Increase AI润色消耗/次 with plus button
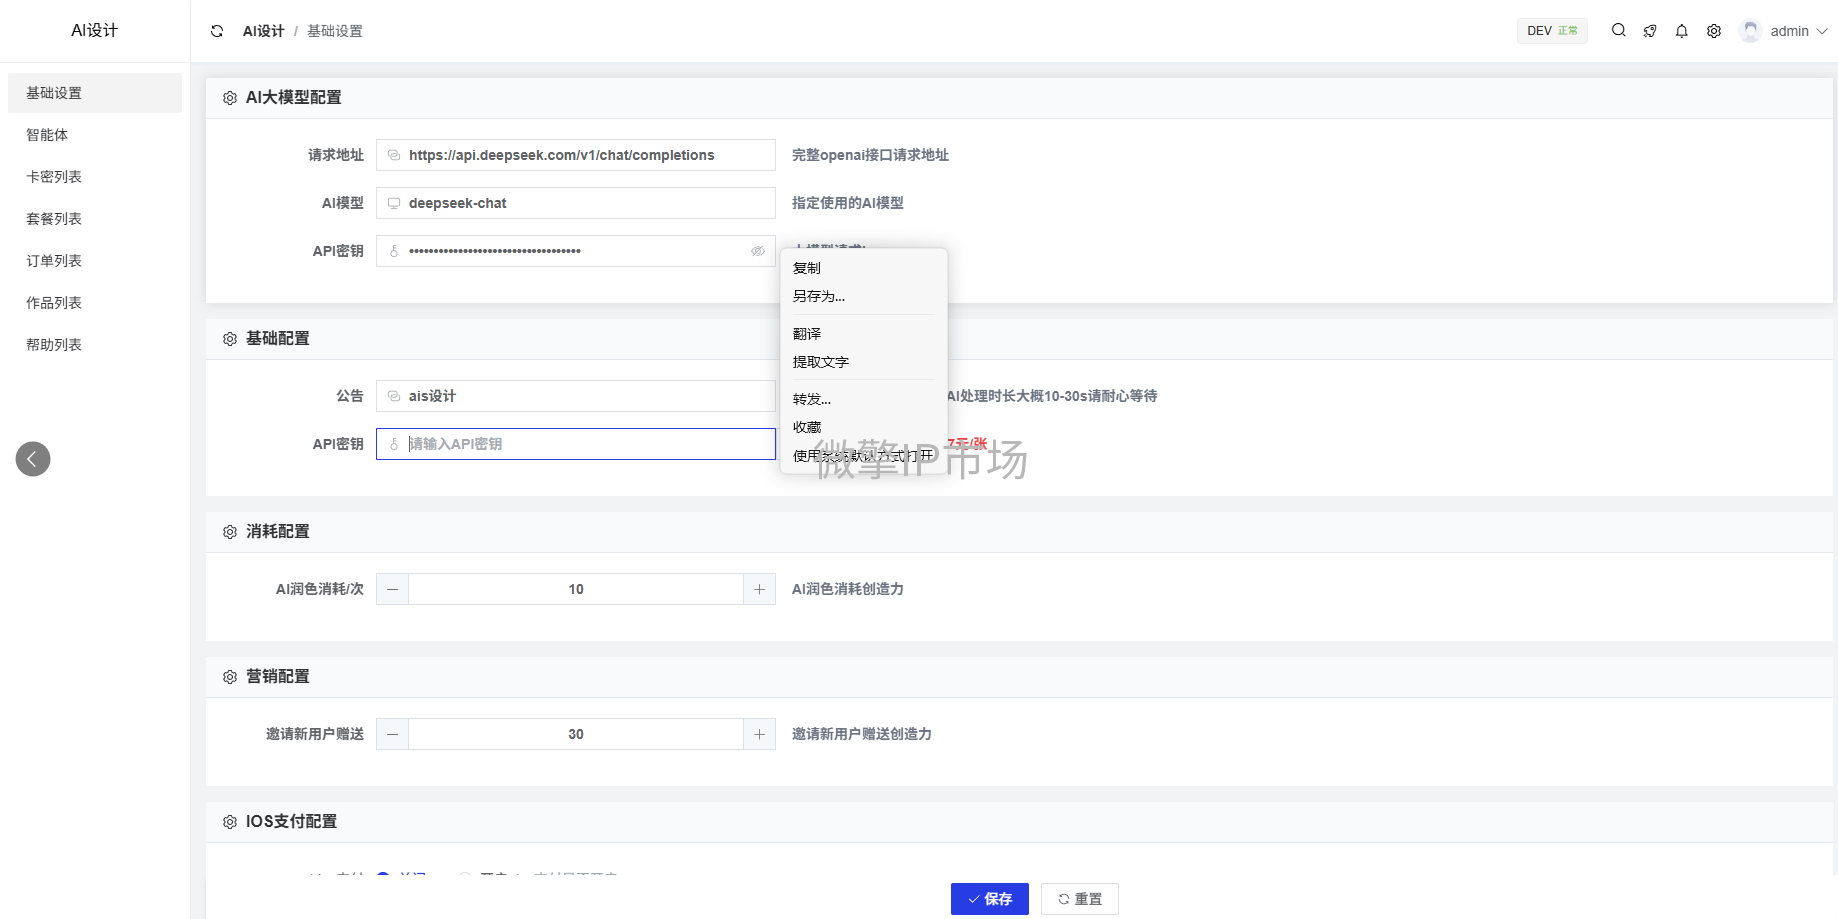The height and width of the screenshot is (919, 1838). tap(759, 589)
